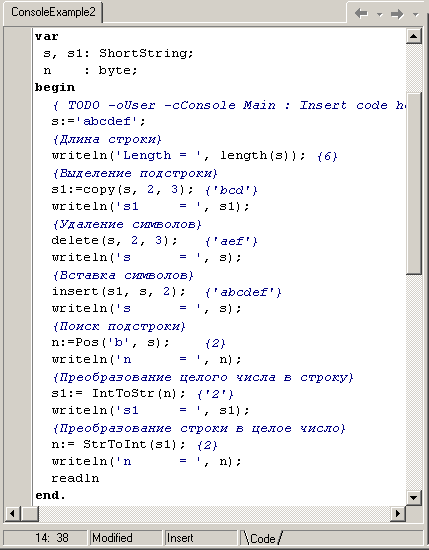Click the writeln 'Length = ' line
The height and width of the screenshot is (550, 429).
point(179,155)
